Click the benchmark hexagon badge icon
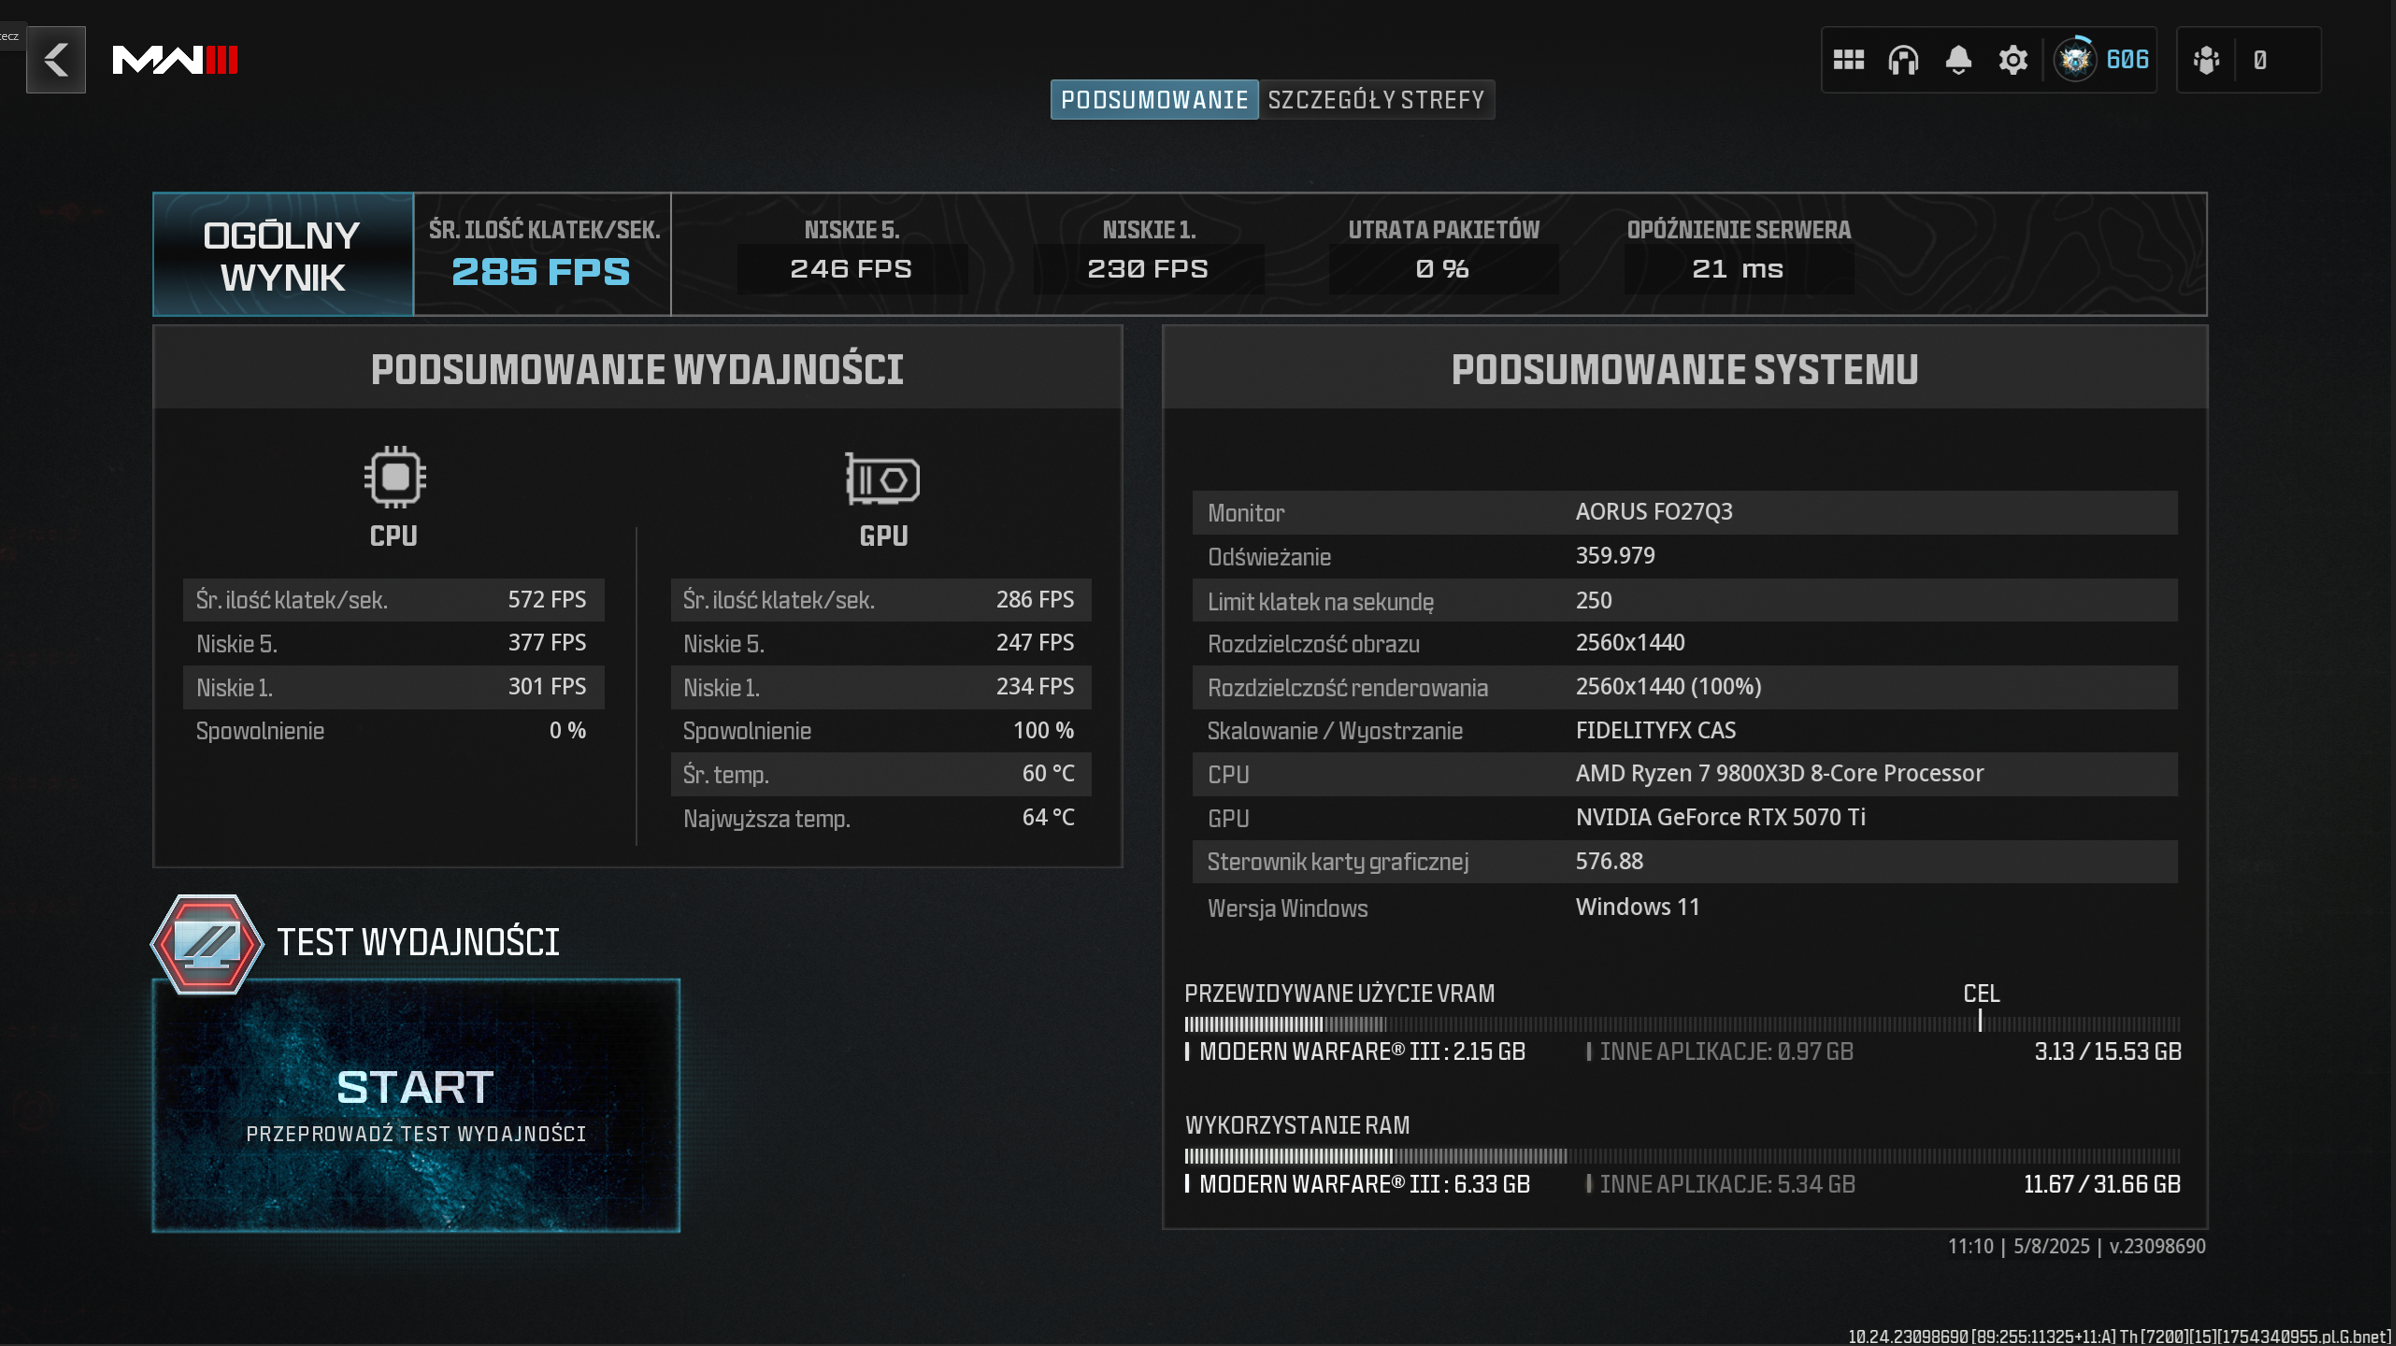The image size is (2396, 1346). click(207, 943)
